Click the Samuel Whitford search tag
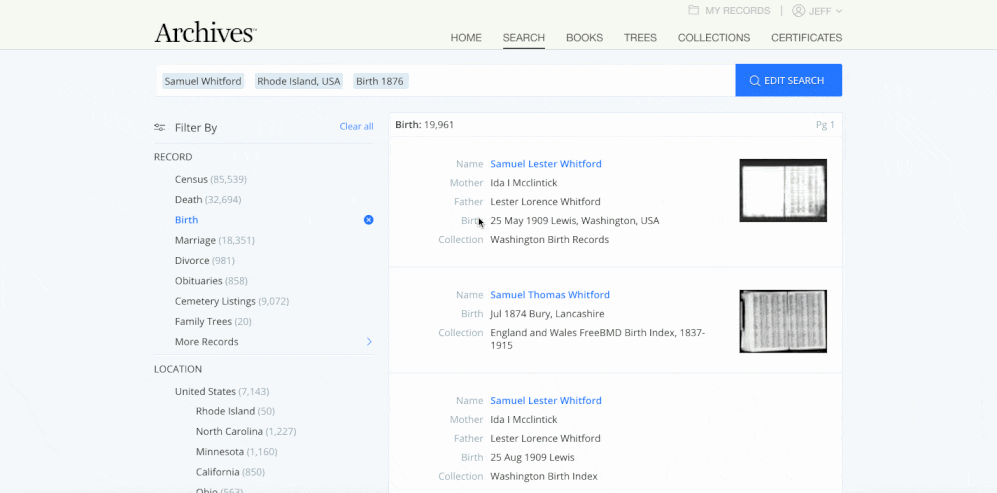997x493 pixels. (203, 81)
